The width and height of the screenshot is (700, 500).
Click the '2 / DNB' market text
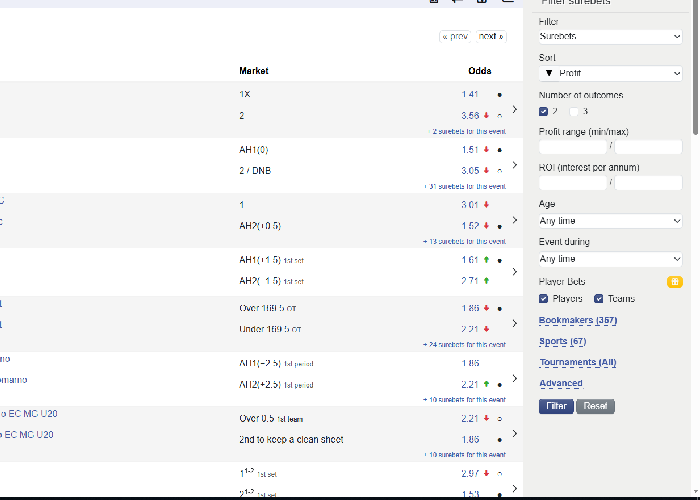pos(255,171)
